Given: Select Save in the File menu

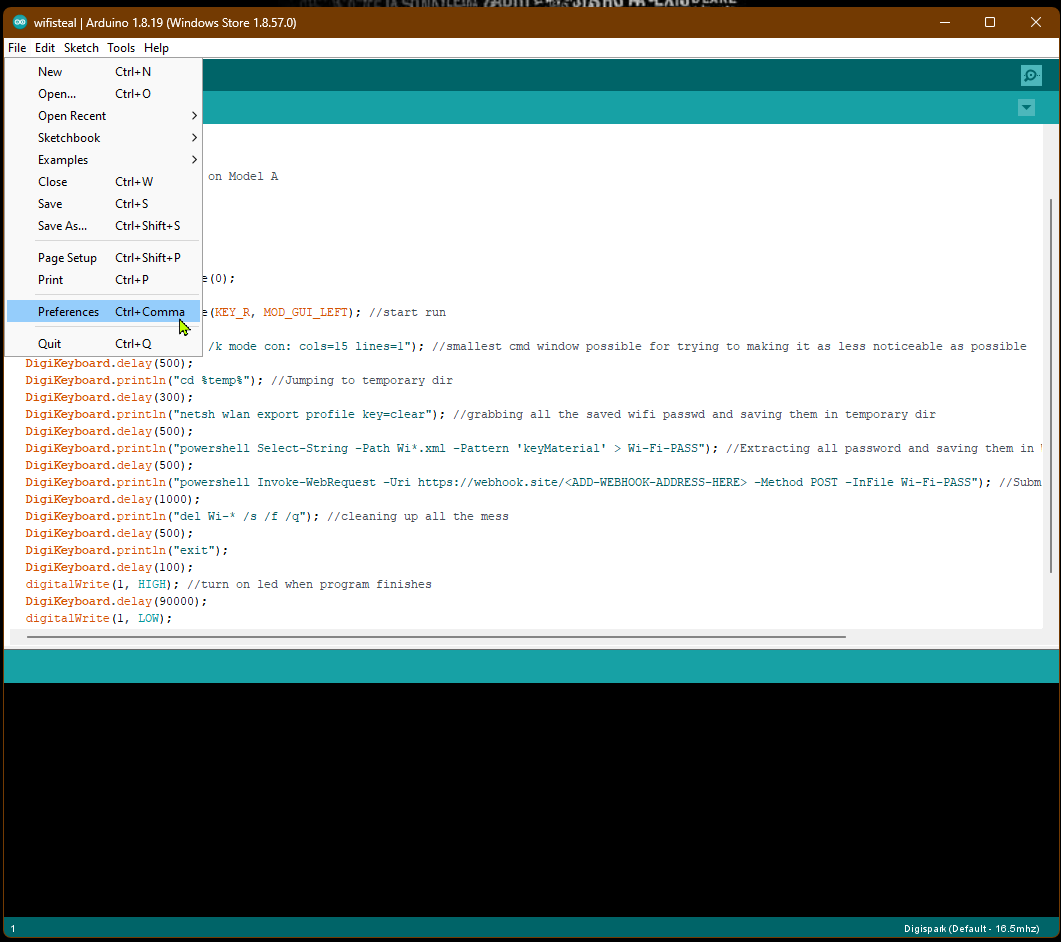Looking at the screenshot, I should [104, 204].
